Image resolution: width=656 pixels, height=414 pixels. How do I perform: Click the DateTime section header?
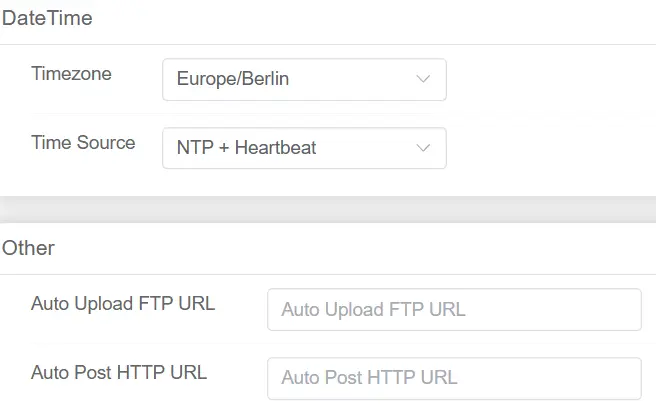click(x=46, y=17)
